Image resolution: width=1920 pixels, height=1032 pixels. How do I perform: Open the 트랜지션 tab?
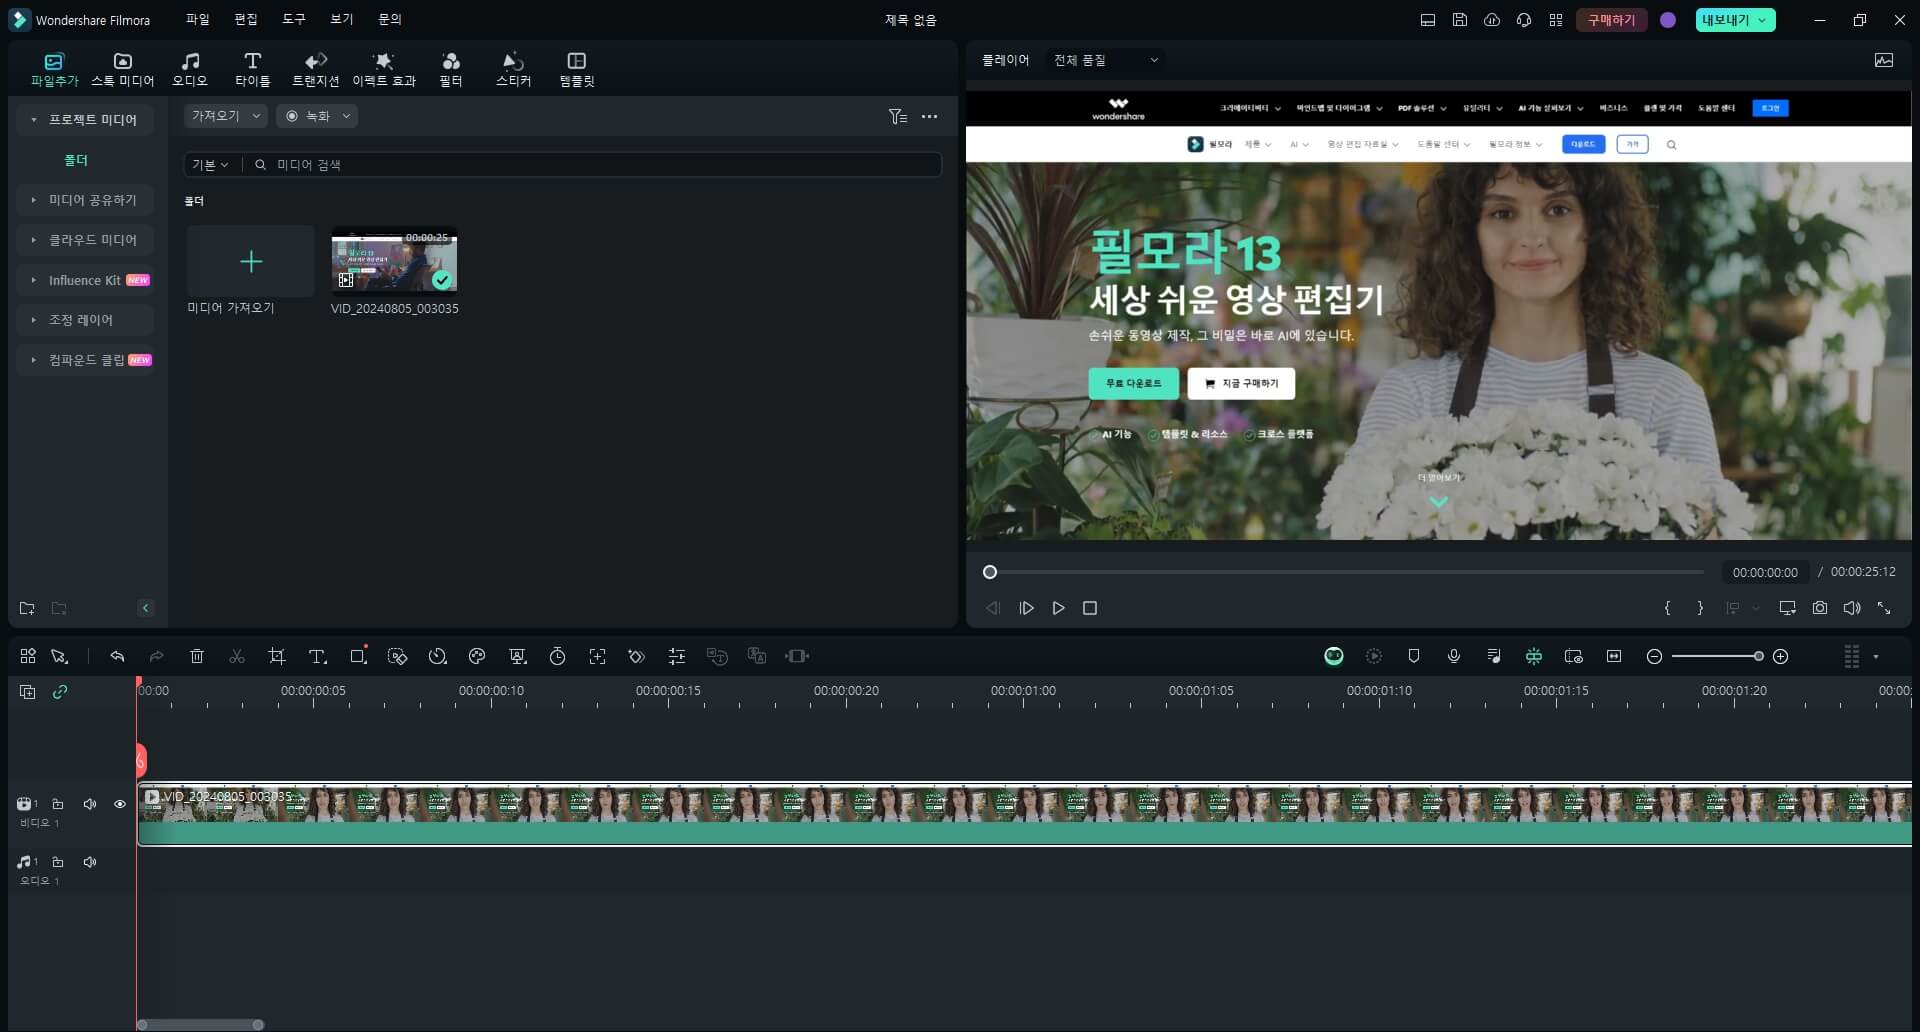coord(315,69)
